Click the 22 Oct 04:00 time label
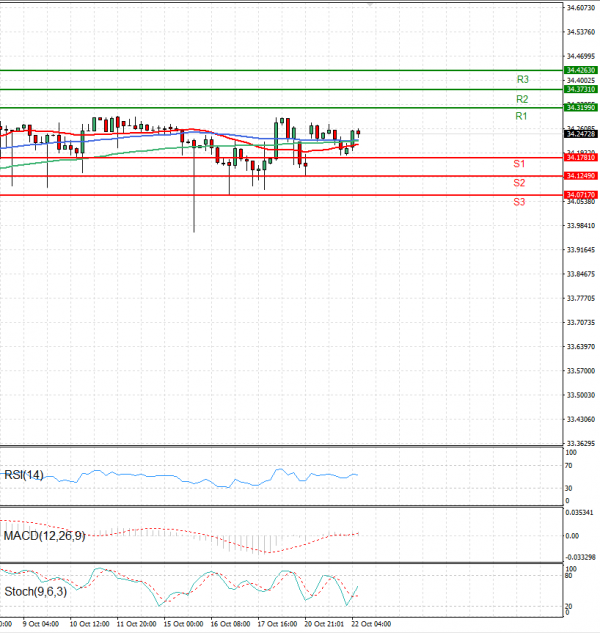The image size is (600, 633). pyautogui.click(x=371, y=624)
